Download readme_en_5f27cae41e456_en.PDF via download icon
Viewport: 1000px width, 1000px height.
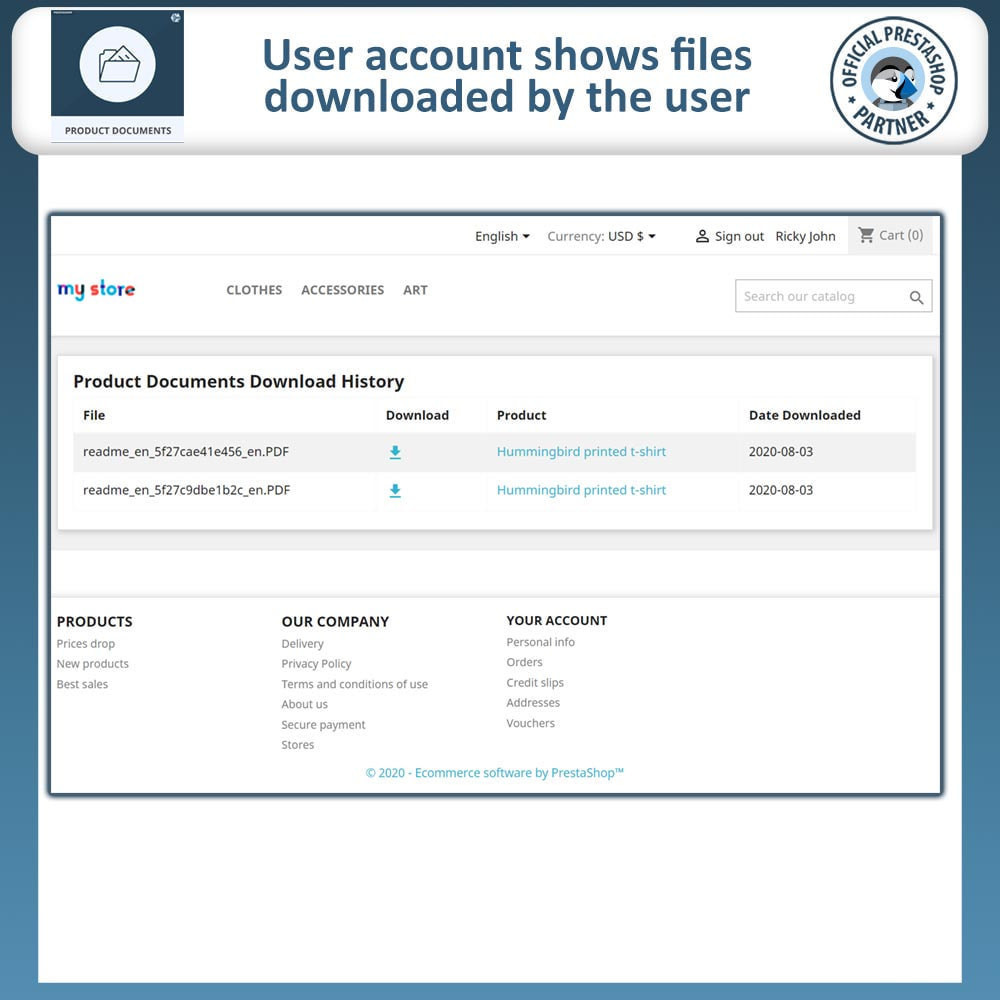click(395, 452)
